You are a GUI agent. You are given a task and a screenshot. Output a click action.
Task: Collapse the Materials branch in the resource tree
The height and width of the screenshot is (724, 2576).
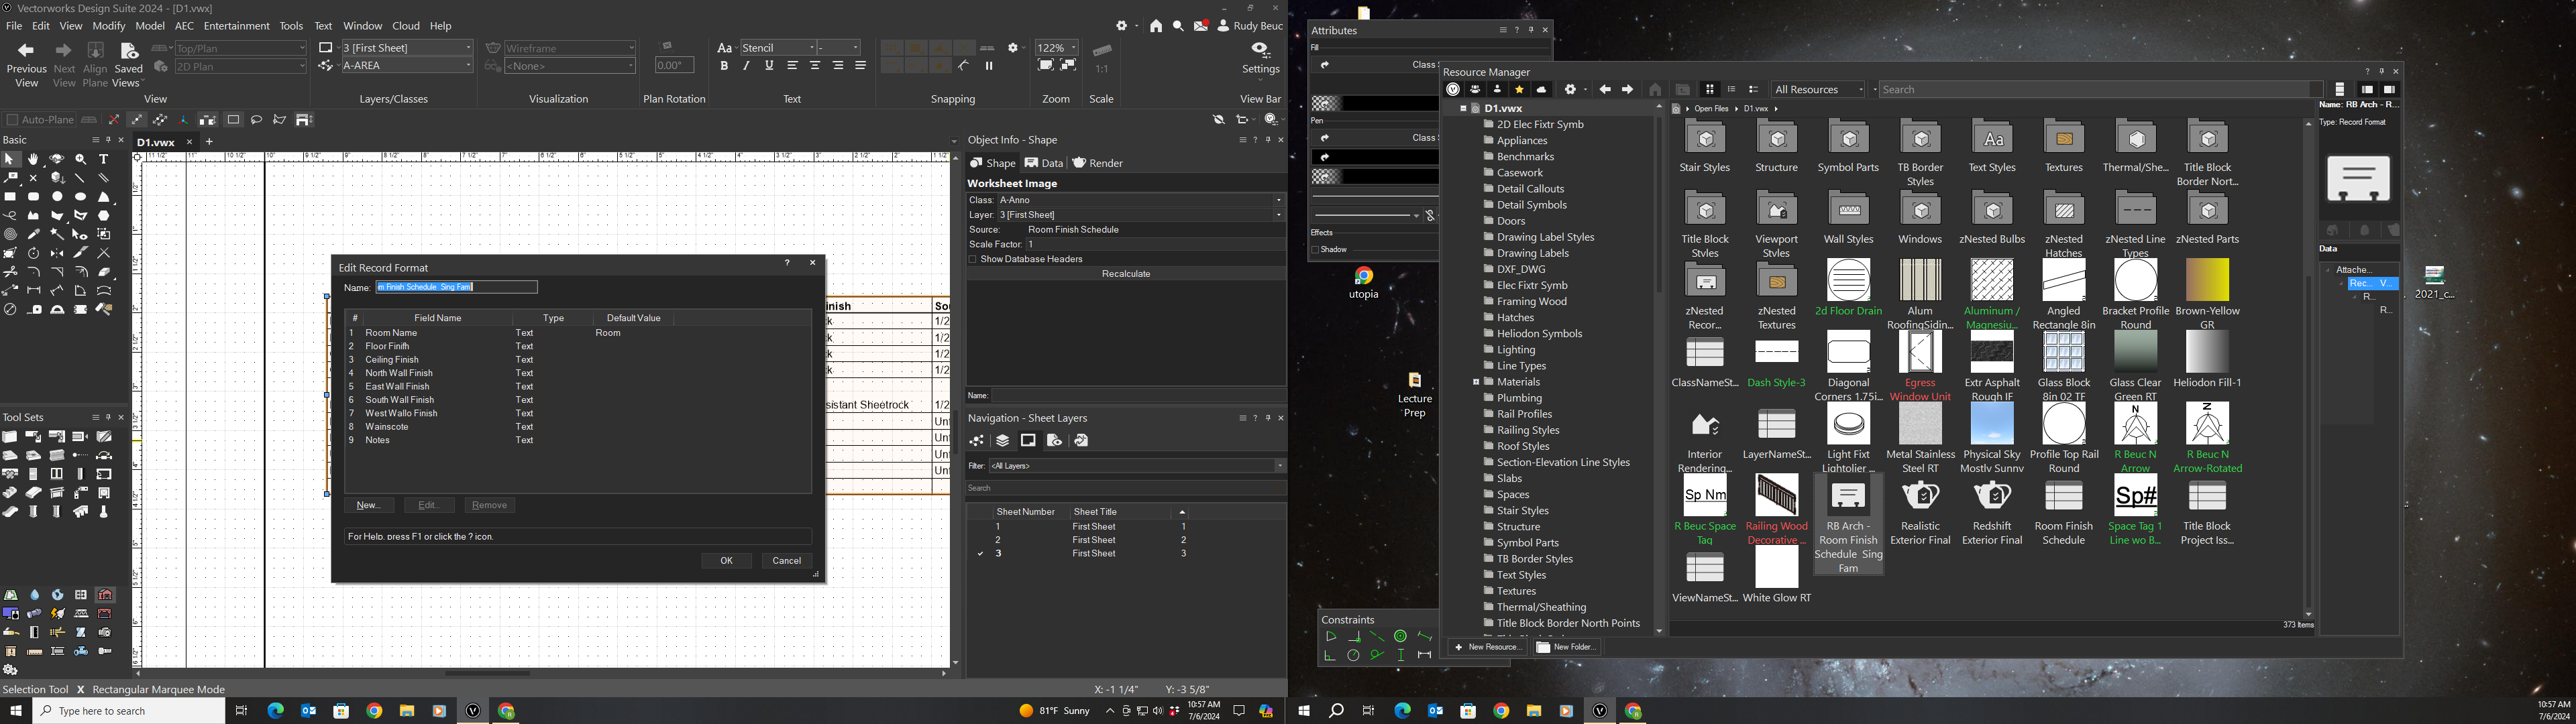click(1477, 381)
